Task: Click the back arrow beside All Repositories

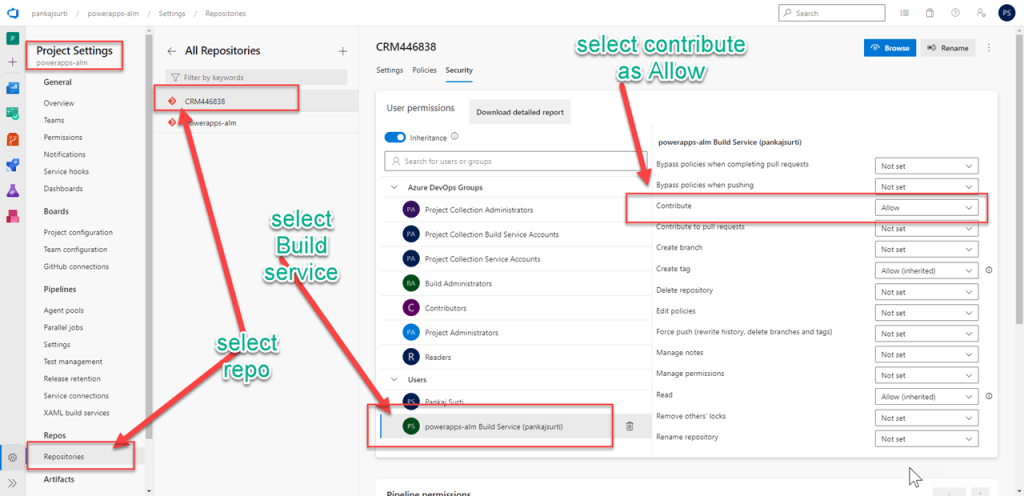Action: click(x=171, y=50)
